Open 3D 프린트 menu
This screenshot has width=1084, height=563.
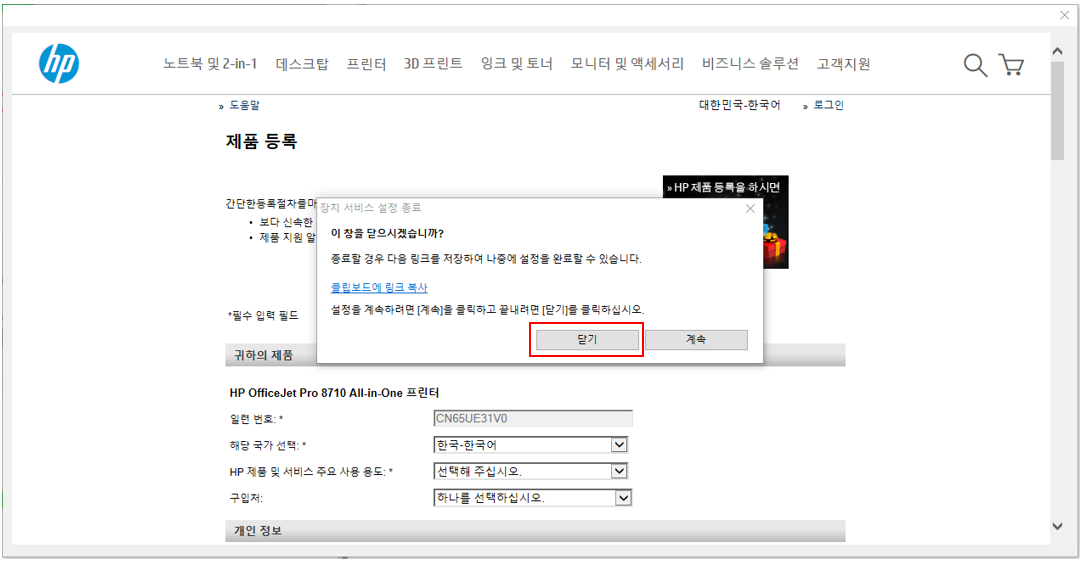[x=433, y=64]
